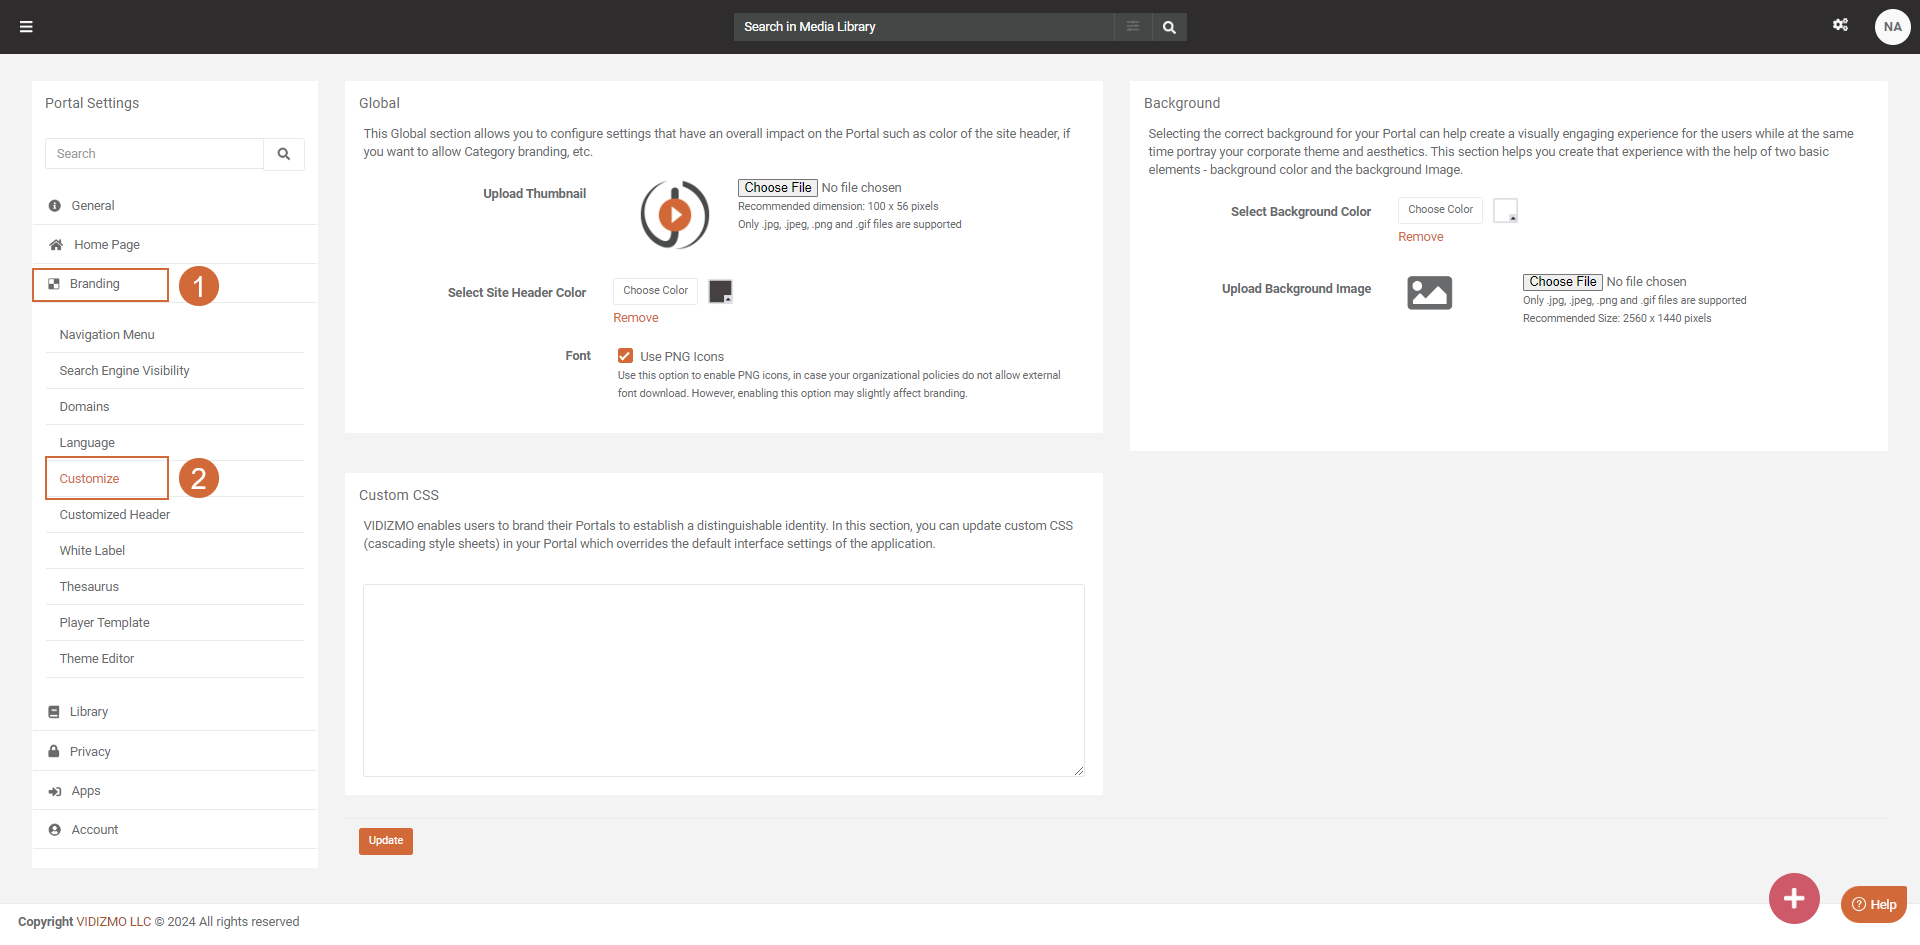1920x945 pixels.
Task: Toggle the Use PNG Icons checkbox
Action: coord(625,356)
